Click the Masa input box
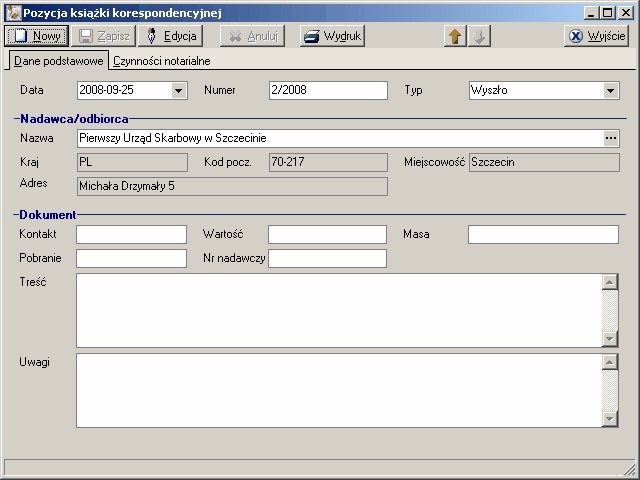The height and width of the screenshot is (480, 640). [x=543, y=234]
